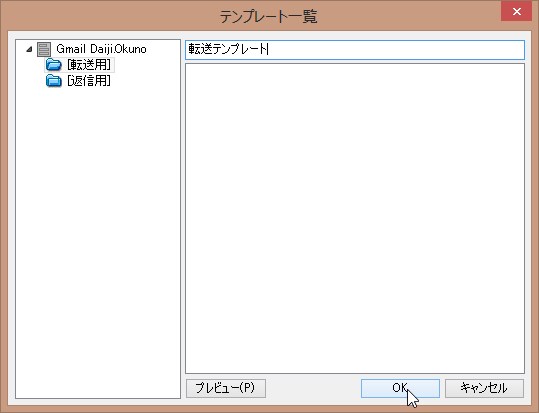
Task: Select the Gmail Daiji.Okuno account label
Action: [101, 49]
